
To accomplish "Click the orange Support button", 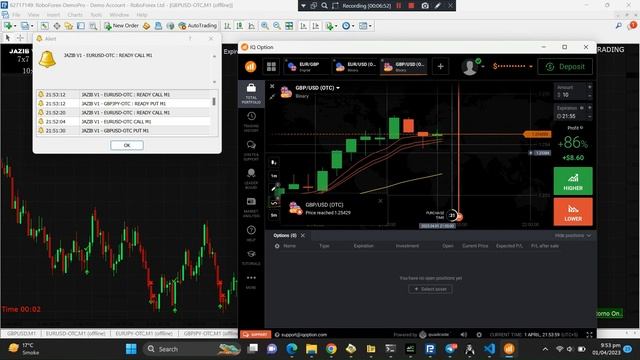I will click(x=256, y=334).
